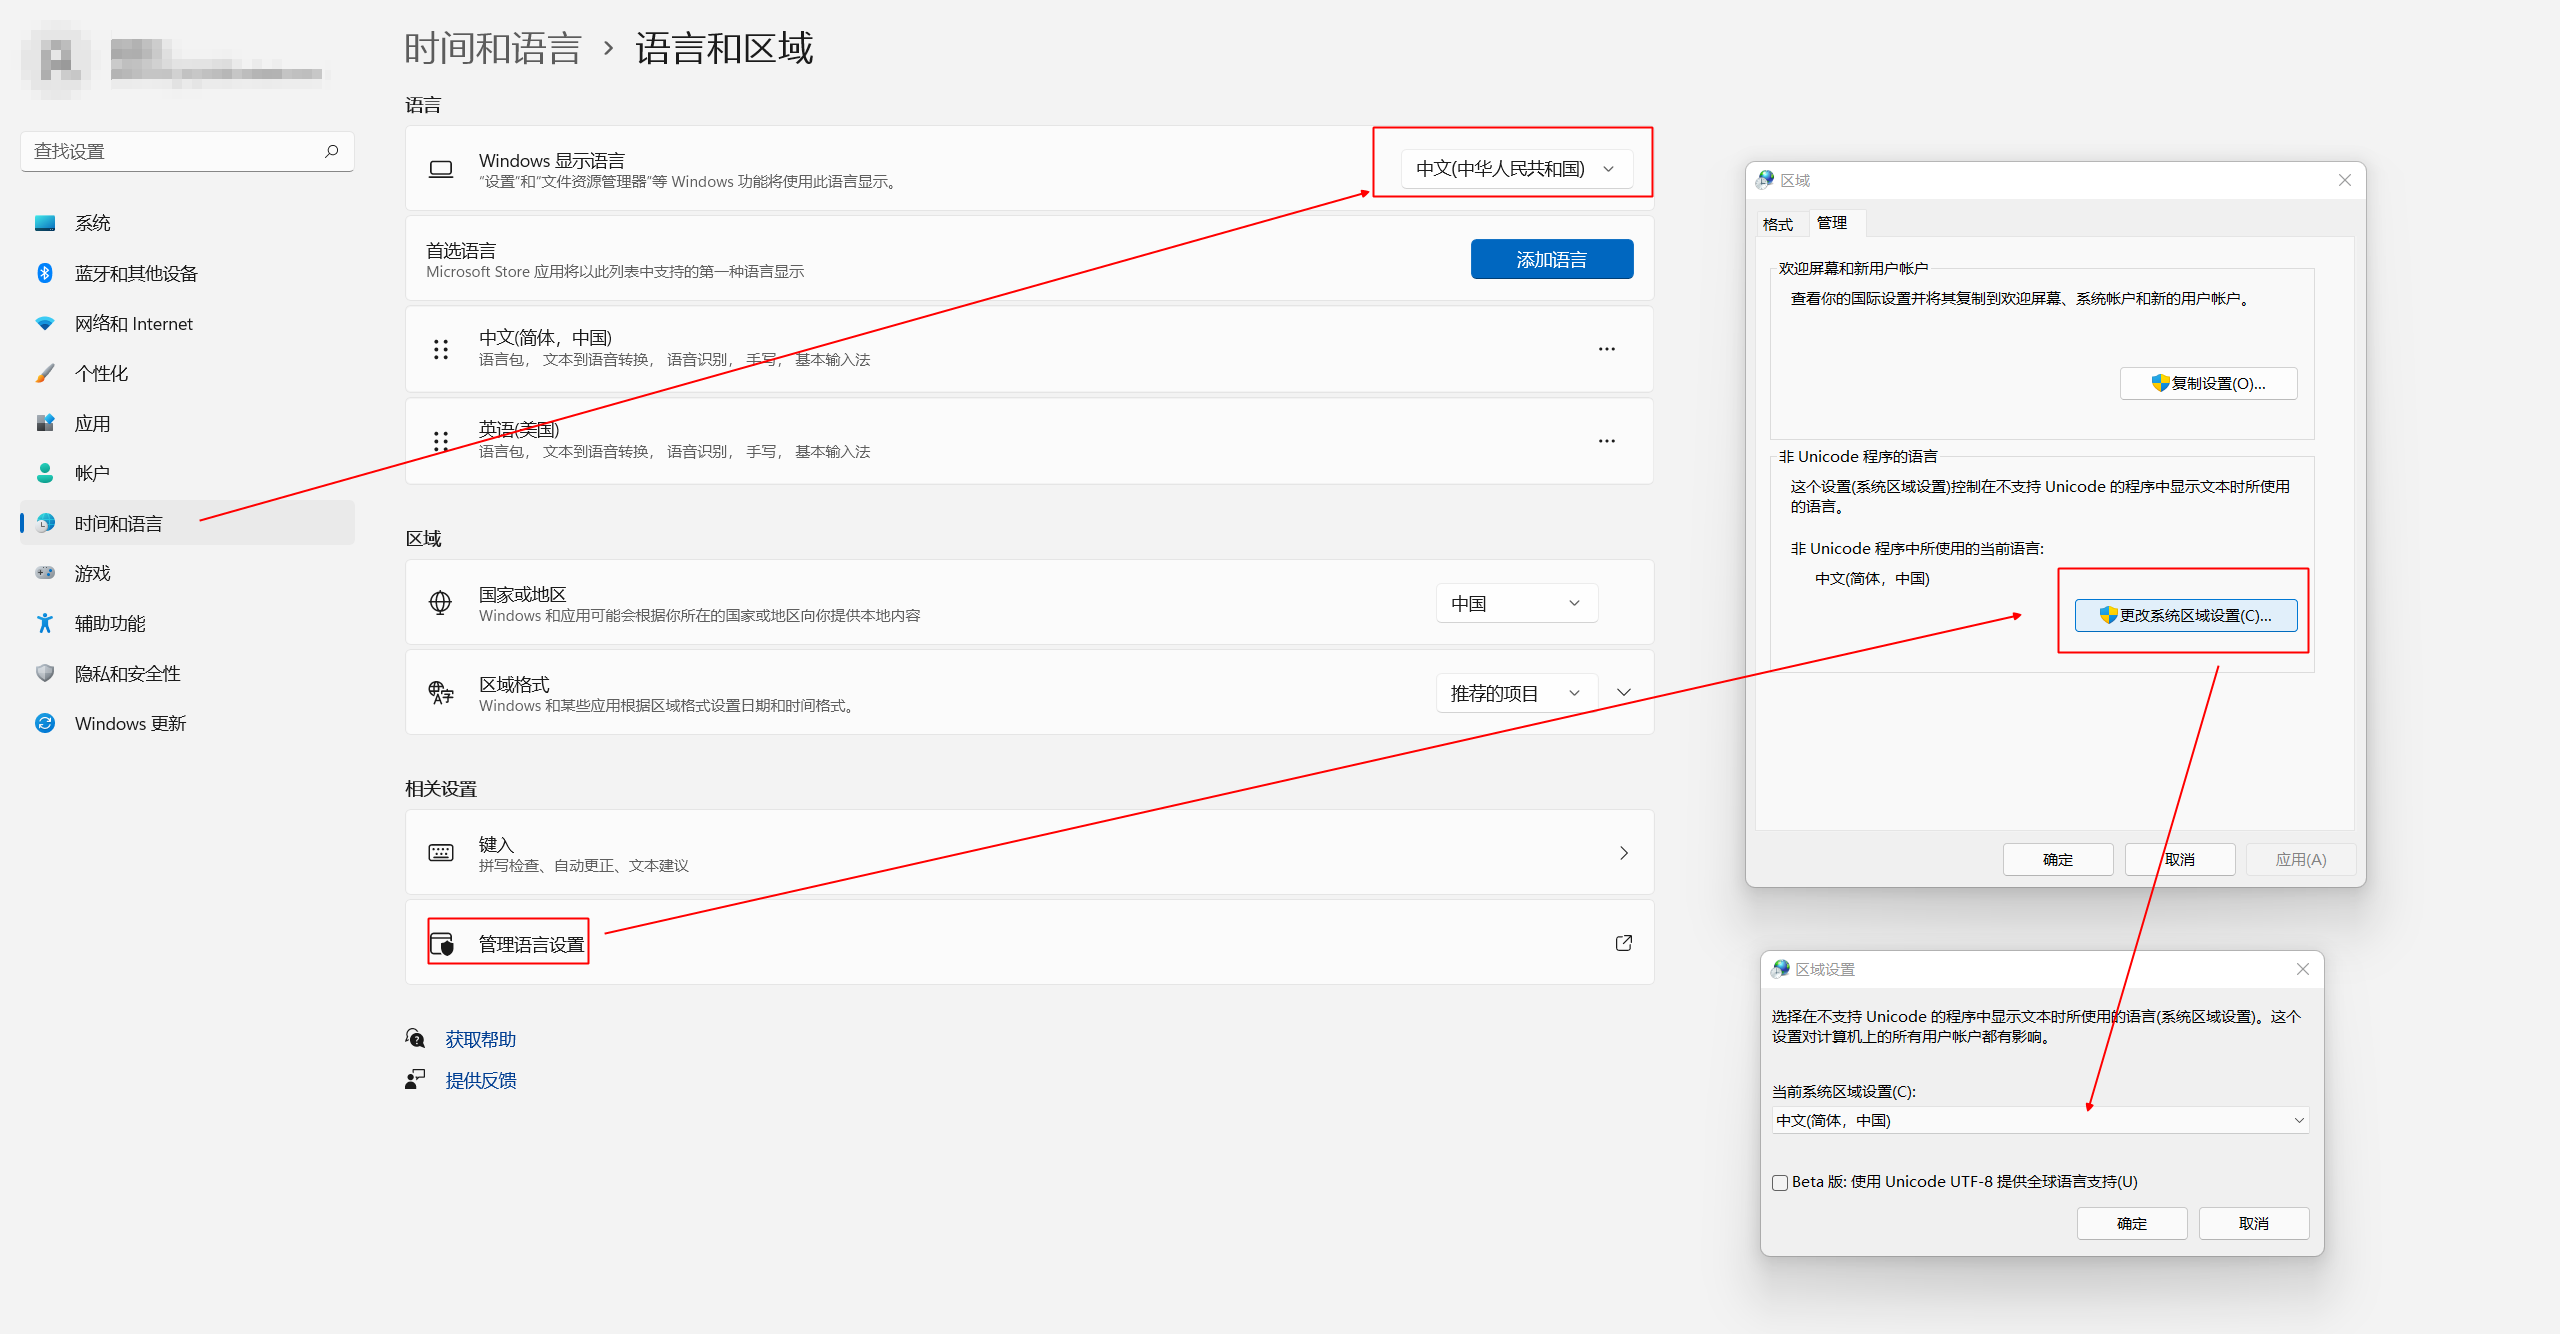Click 复制设置(O)... button

[2208, 384]
